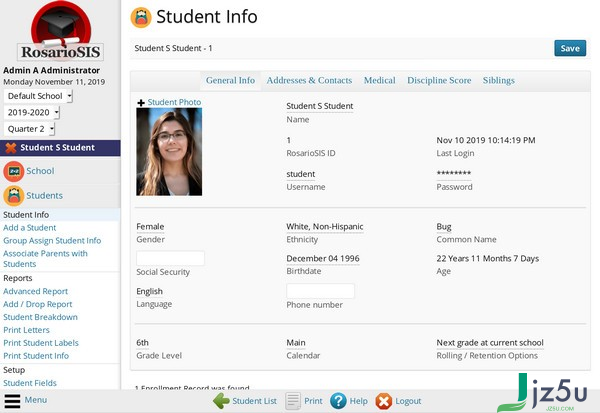Open the Default School dropdown
Screen dimensions: 600x413
click(x=38, y=96)
